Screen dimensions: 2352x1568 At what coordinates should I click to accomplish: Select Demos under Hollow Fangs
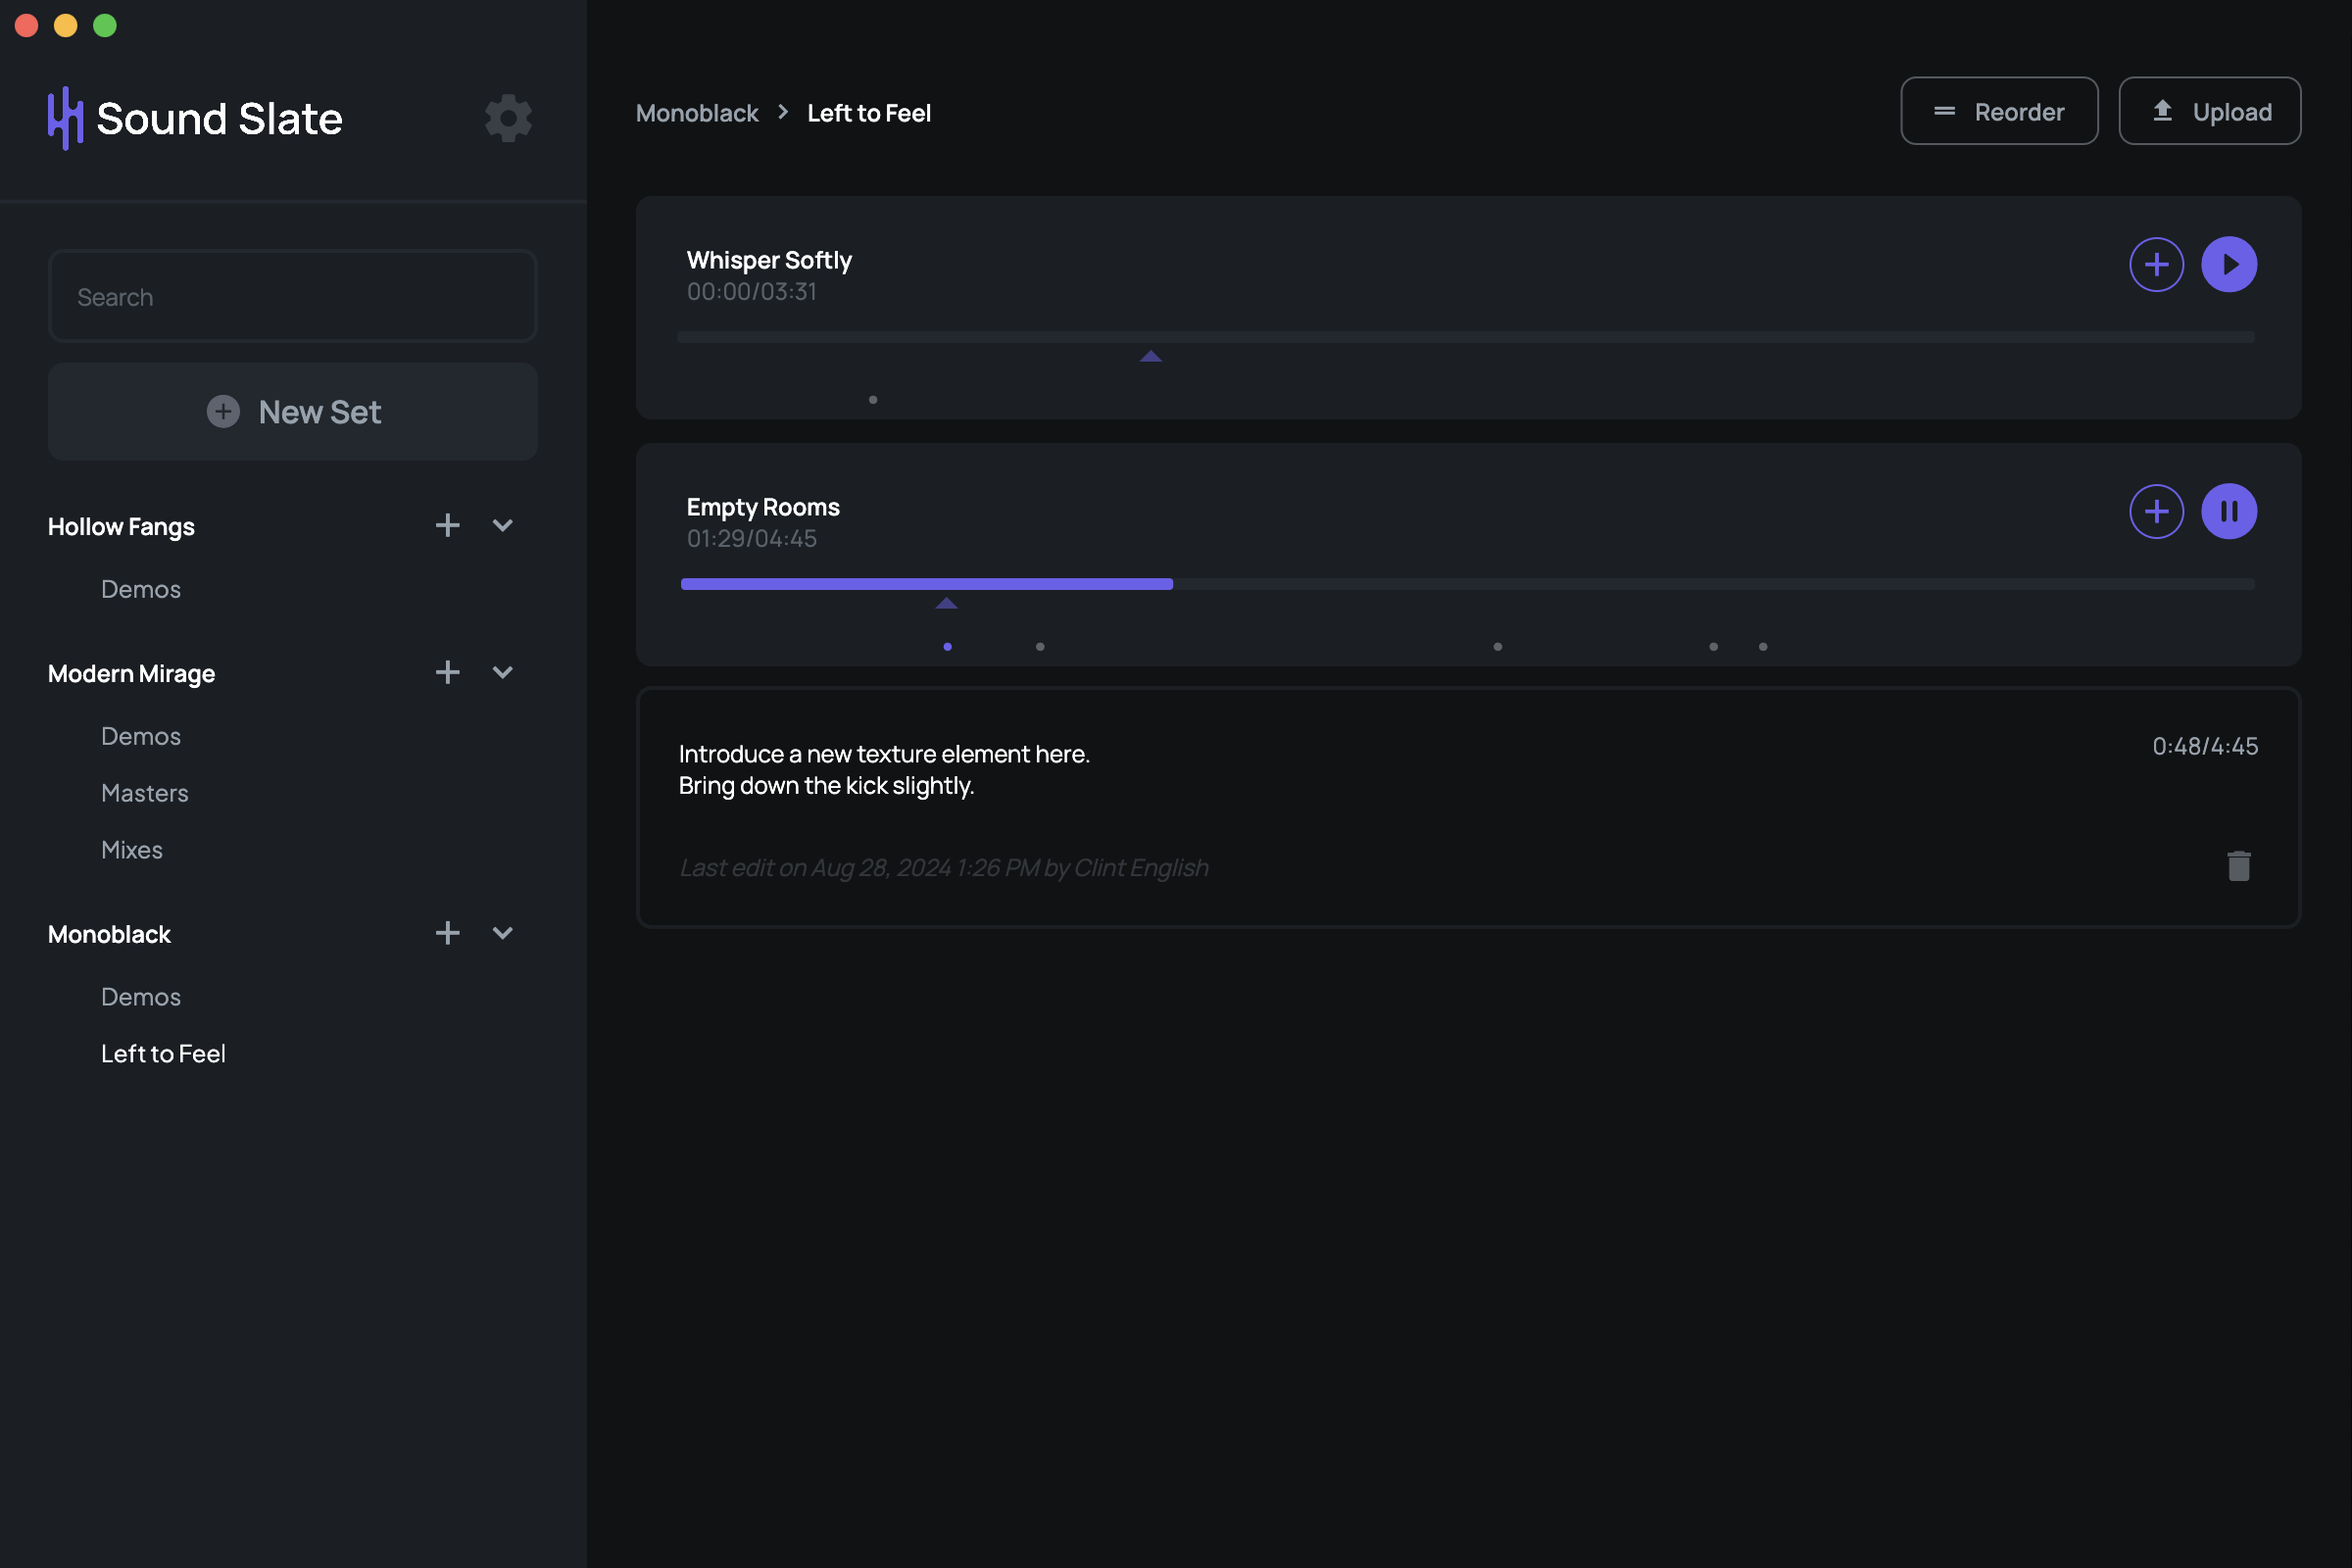(x=140, y=589)
